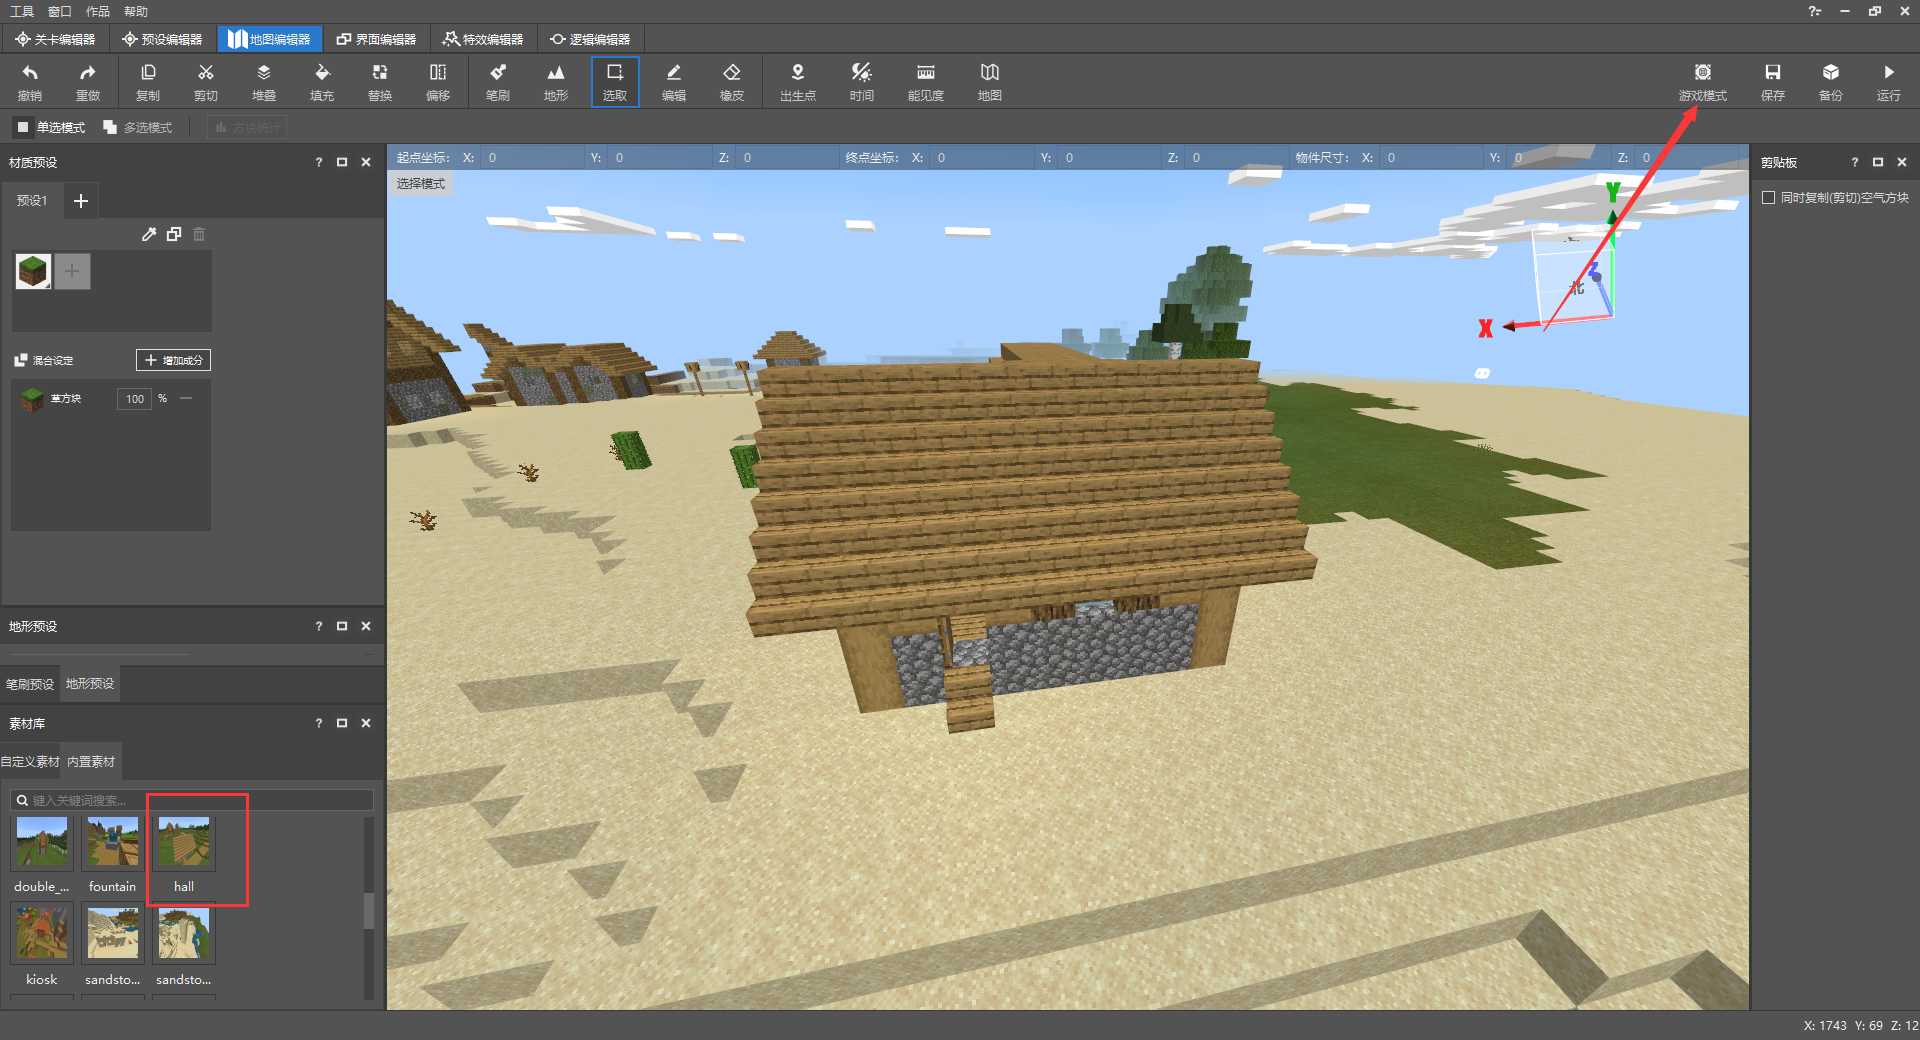Select the Cut (剪切) tool

[206, 81]
